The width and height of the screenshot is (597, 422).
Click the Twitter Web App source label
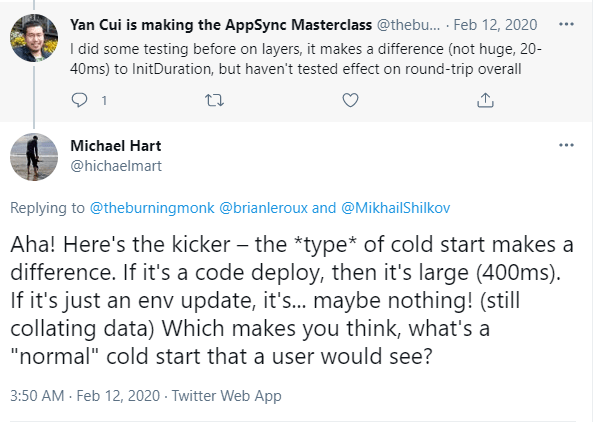pyautogui.click(x=227, y=396)
